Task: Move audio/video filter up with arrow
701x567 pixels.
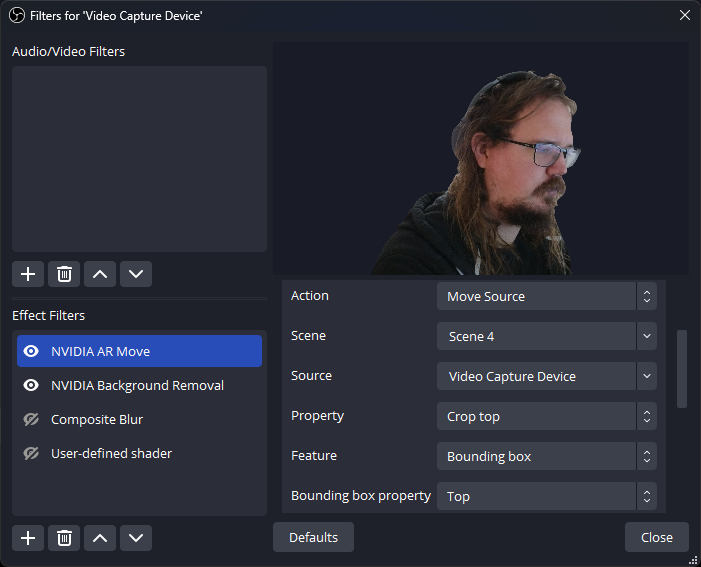Action: (100, 274)
